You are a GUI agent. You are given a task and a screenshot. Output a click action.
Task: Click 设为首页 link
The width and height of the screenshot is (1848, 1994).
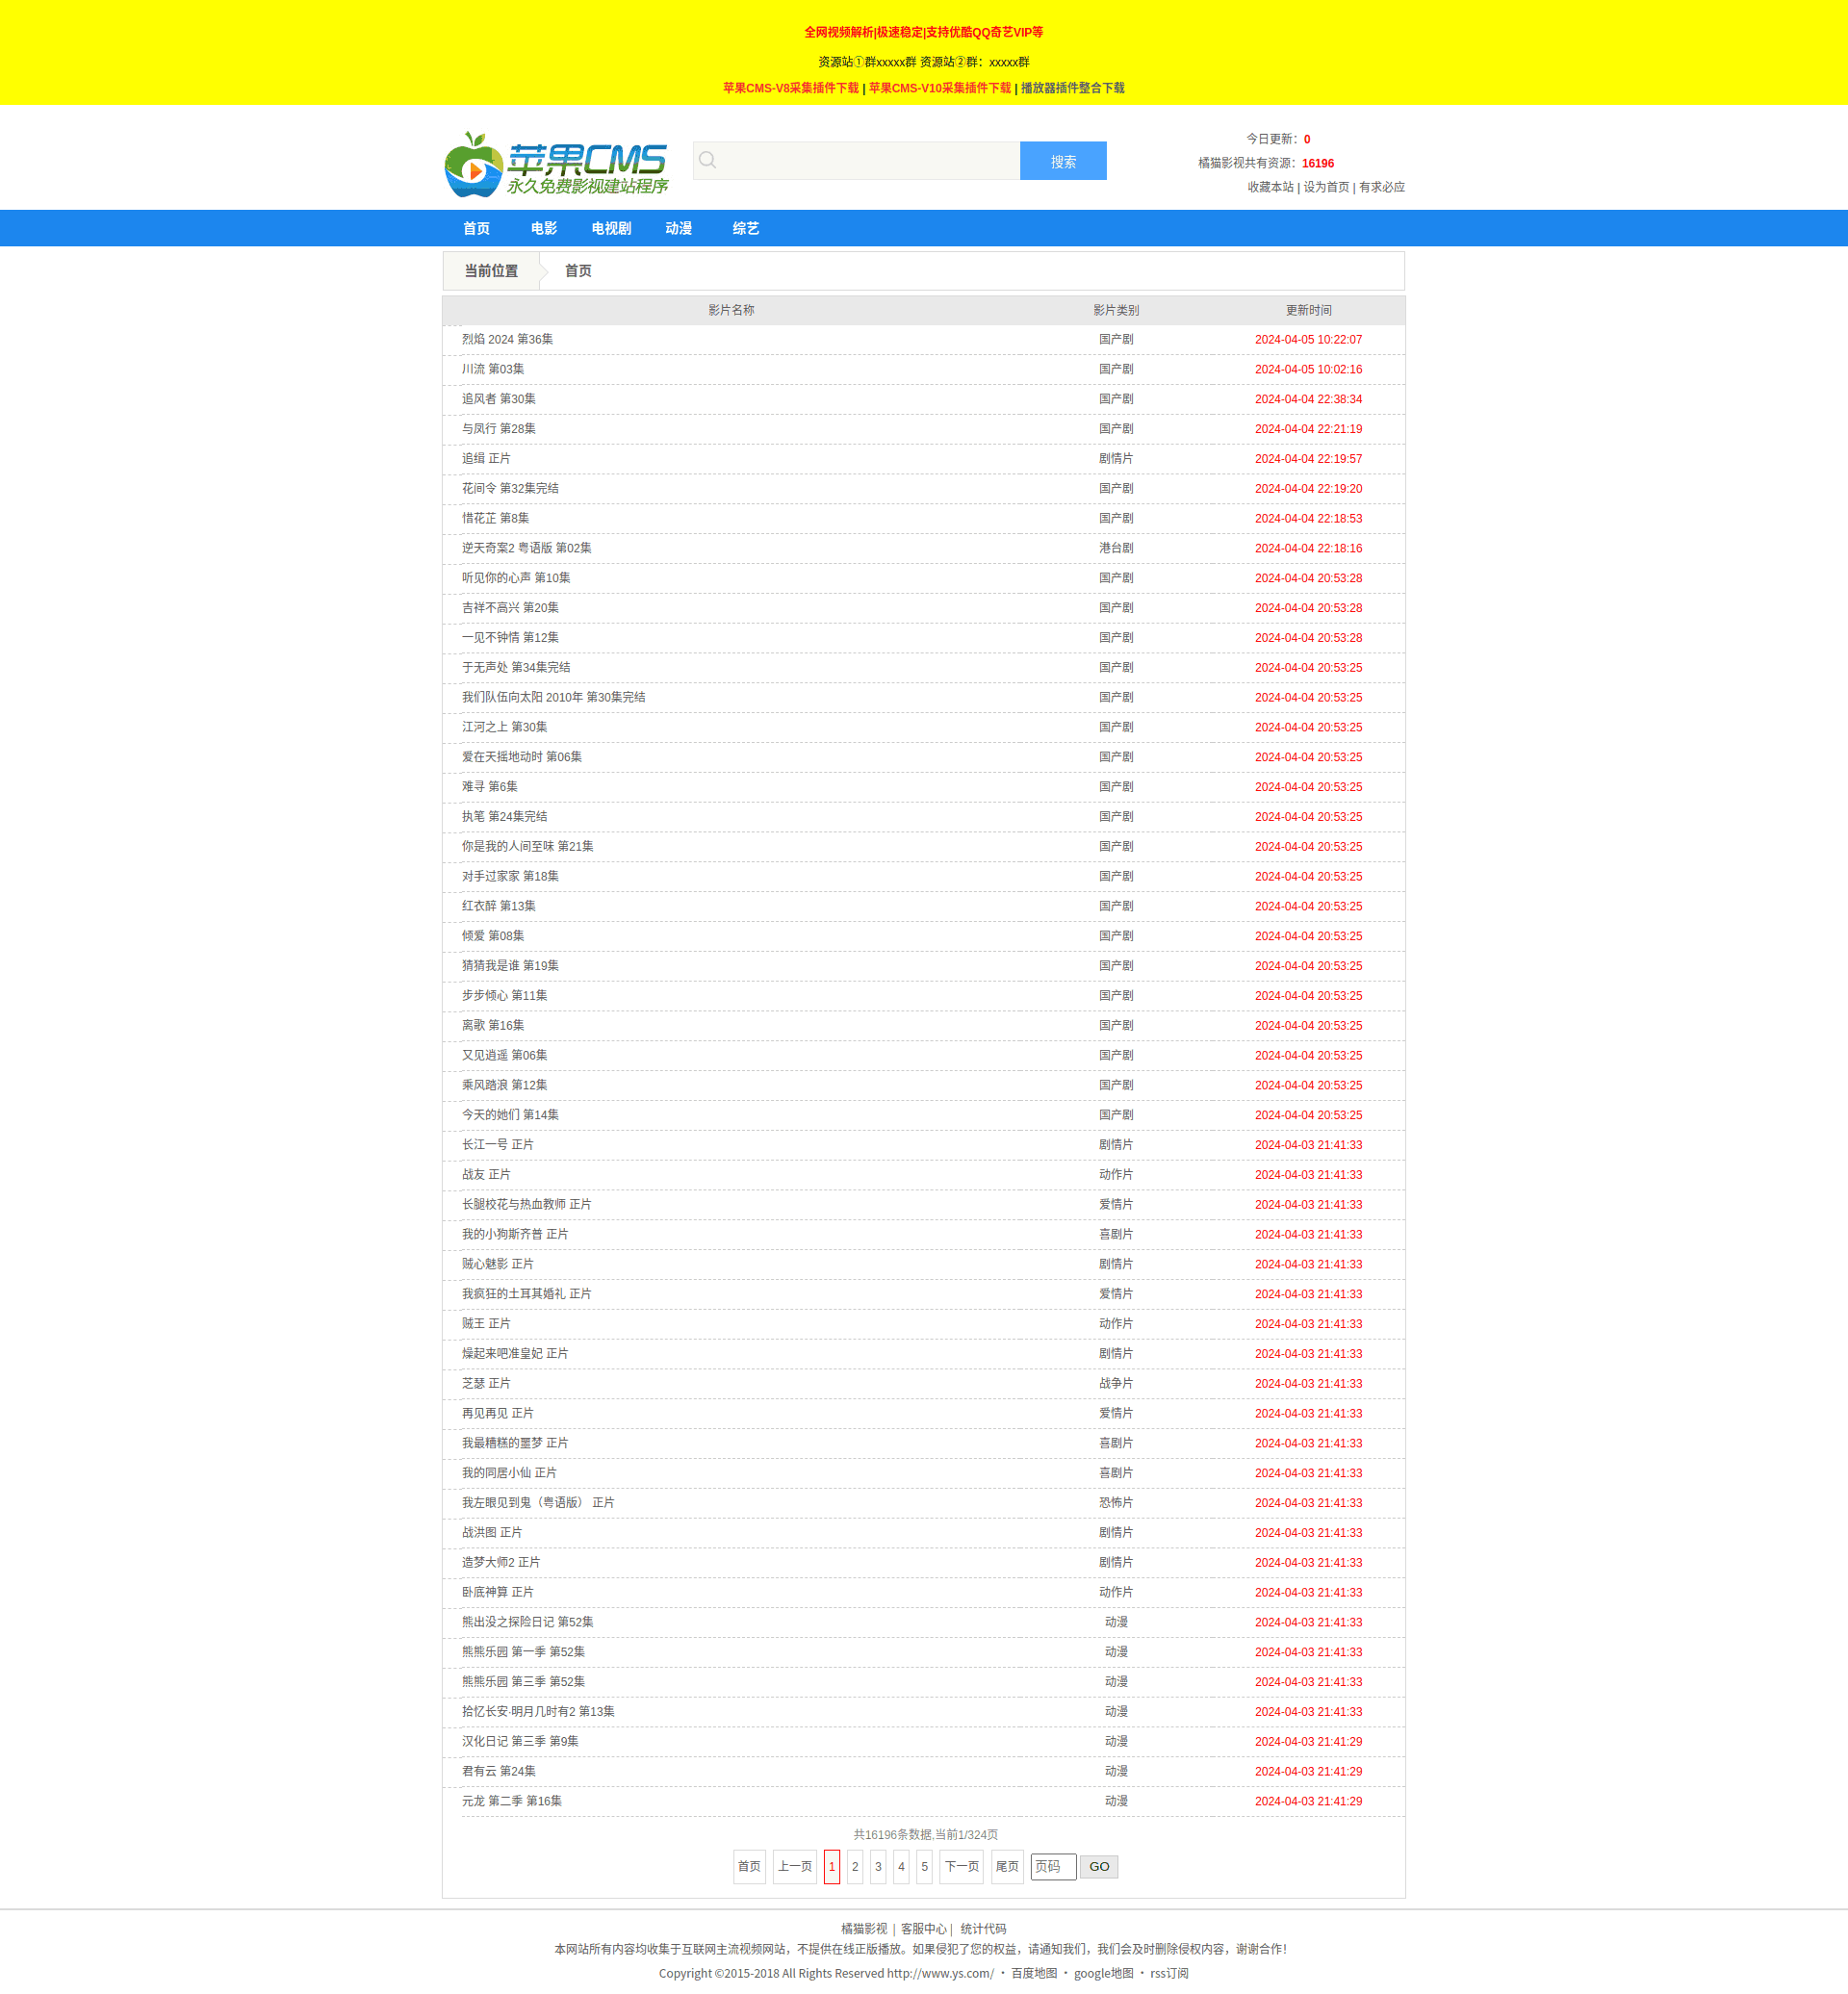[x=1326, y=187]
